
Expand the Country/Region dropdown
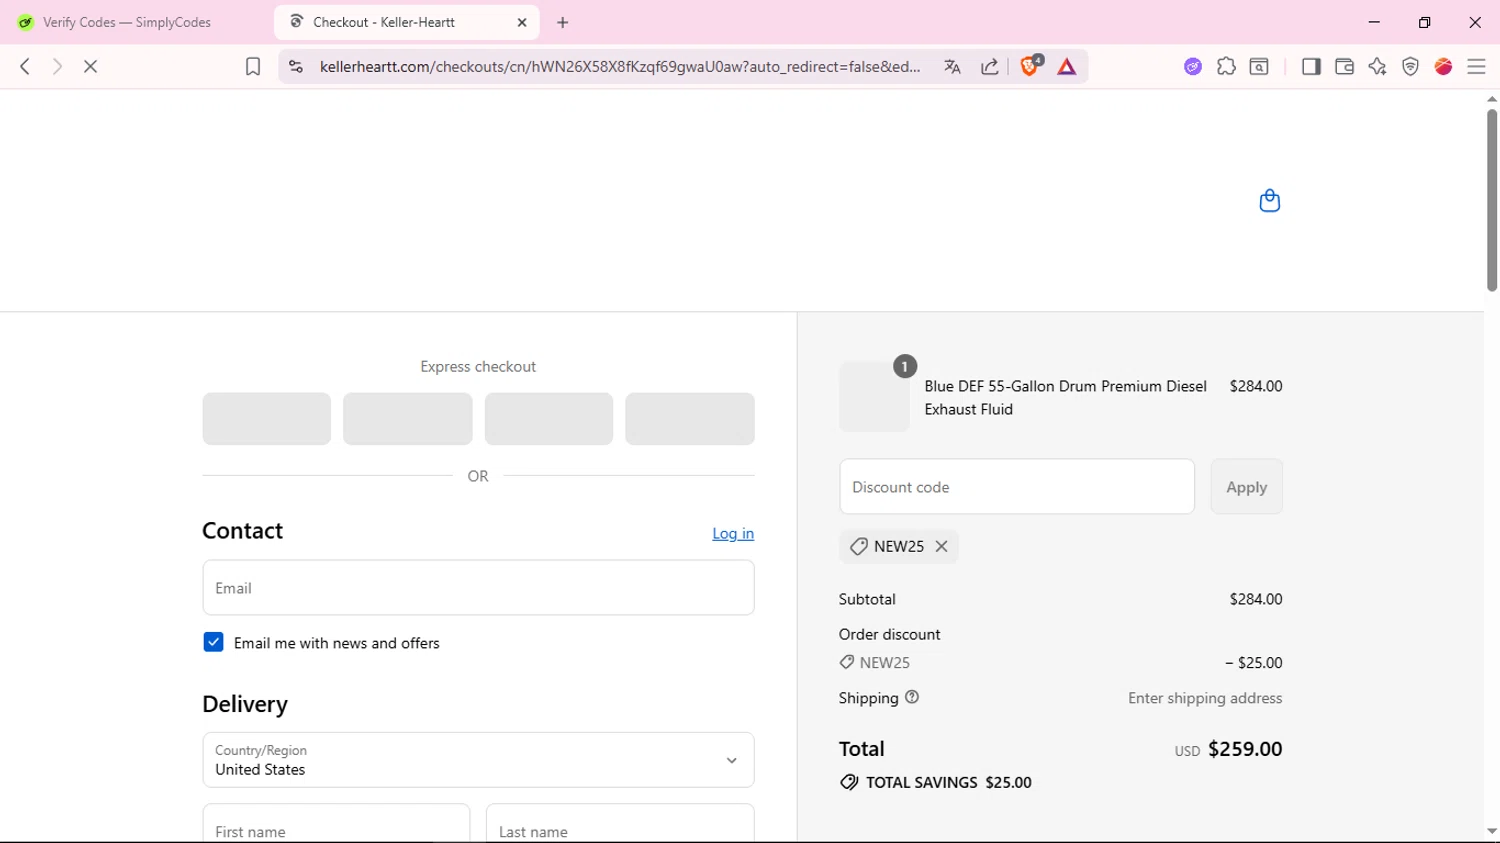click(x=478, y=760)
